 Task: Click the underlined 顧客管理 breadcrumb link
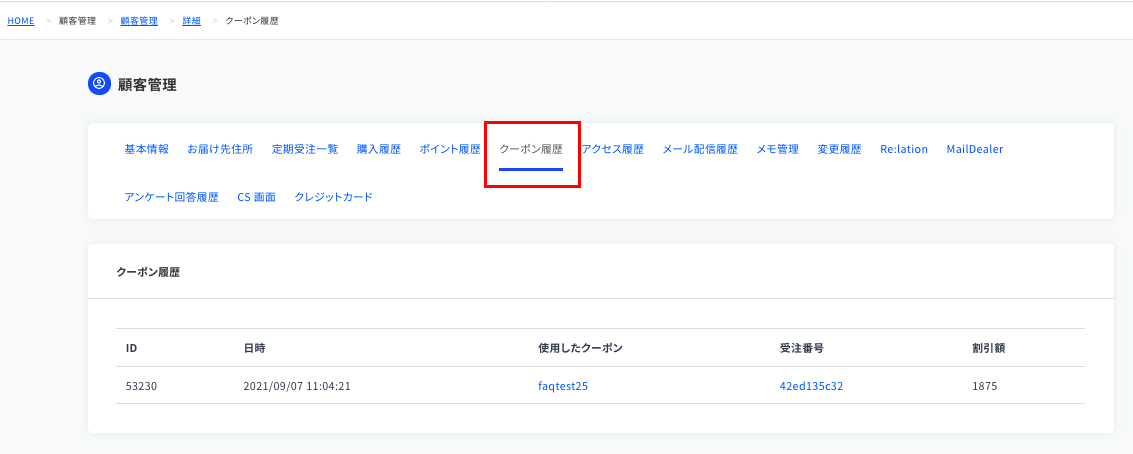(139, 21)
